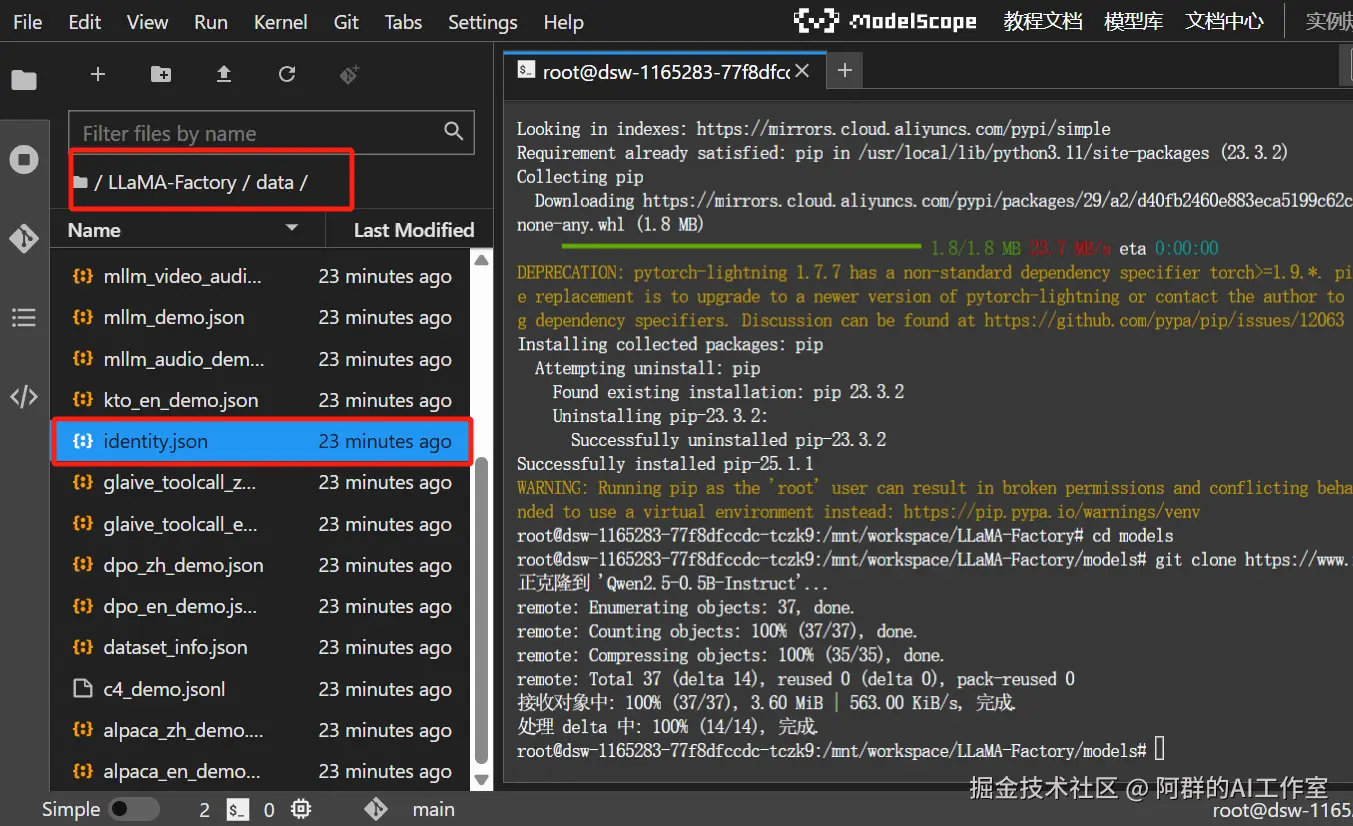Toggle Simple interface mode switch
1353x826 pixels.
pos(133,810)
